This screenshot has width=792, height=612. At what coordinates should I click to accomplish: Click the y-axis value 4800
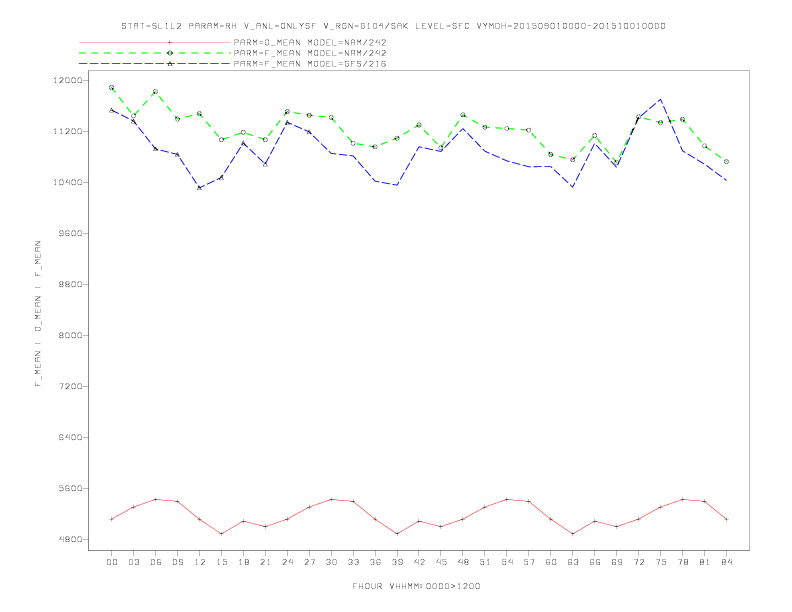click(x=71, y=539)
